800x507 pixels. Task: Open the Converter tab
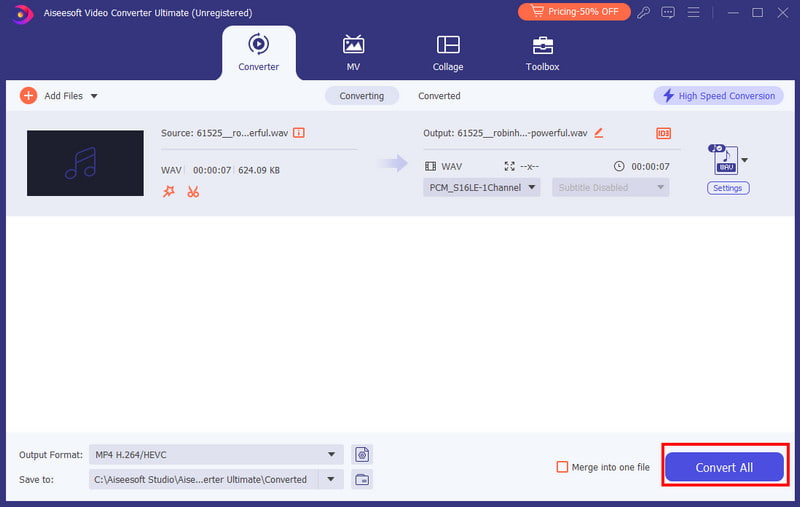pos(259,53)
